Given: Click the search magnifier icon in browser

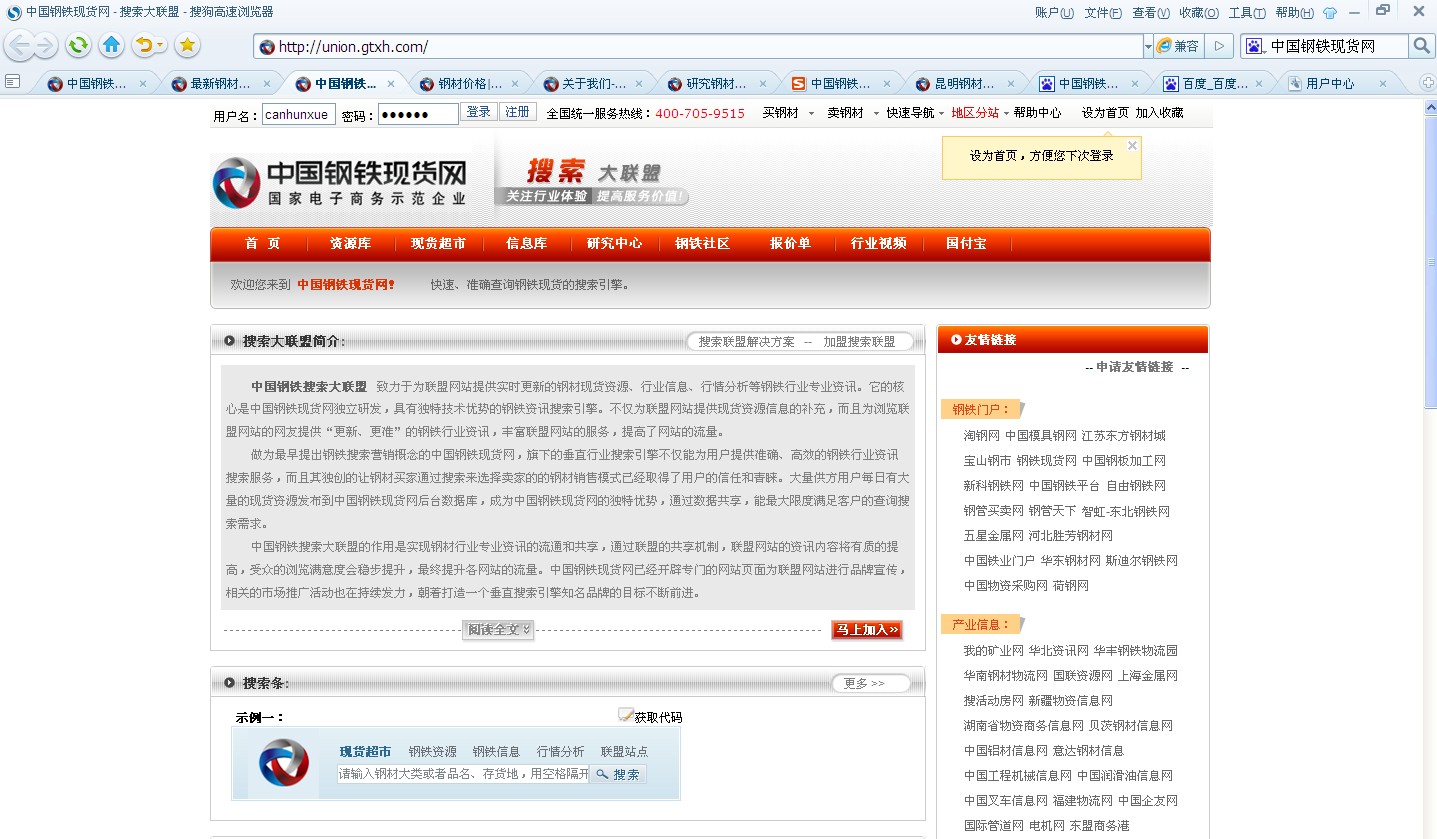Looking at the screenshot, I should coord(1422,46).
